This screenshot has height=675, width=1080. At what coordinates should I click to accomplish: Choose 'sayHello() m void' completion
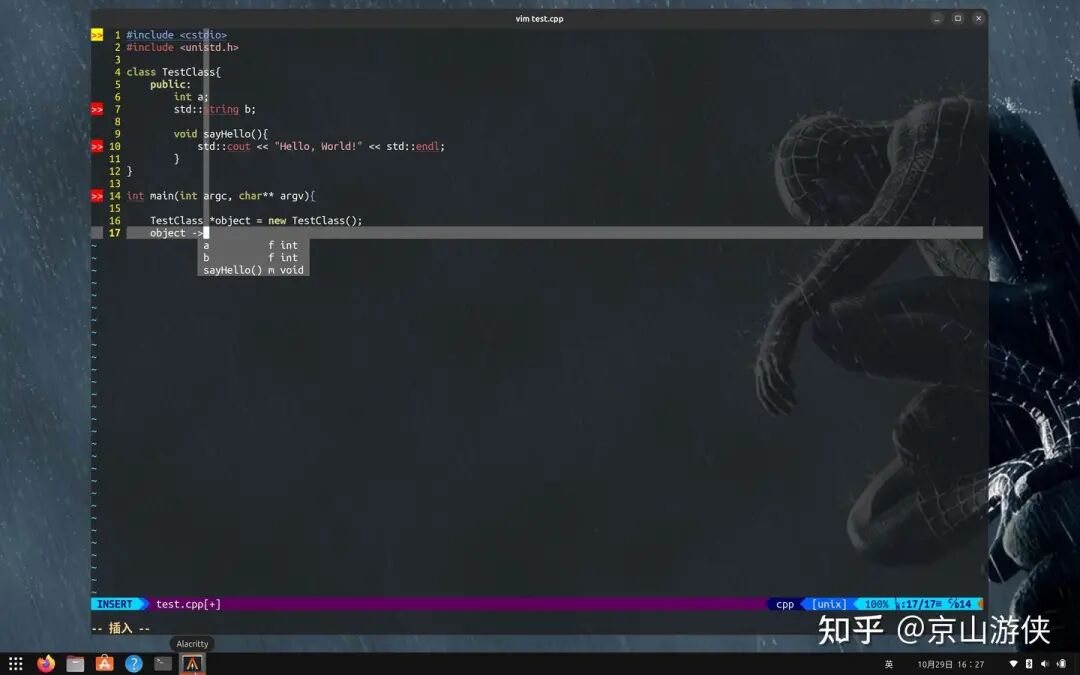tap(253, 270)
